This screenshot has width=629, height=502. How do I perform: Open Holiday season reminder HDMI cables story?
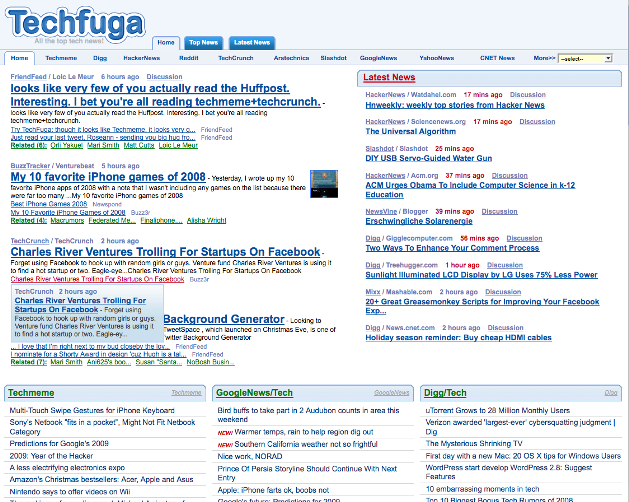458,337
